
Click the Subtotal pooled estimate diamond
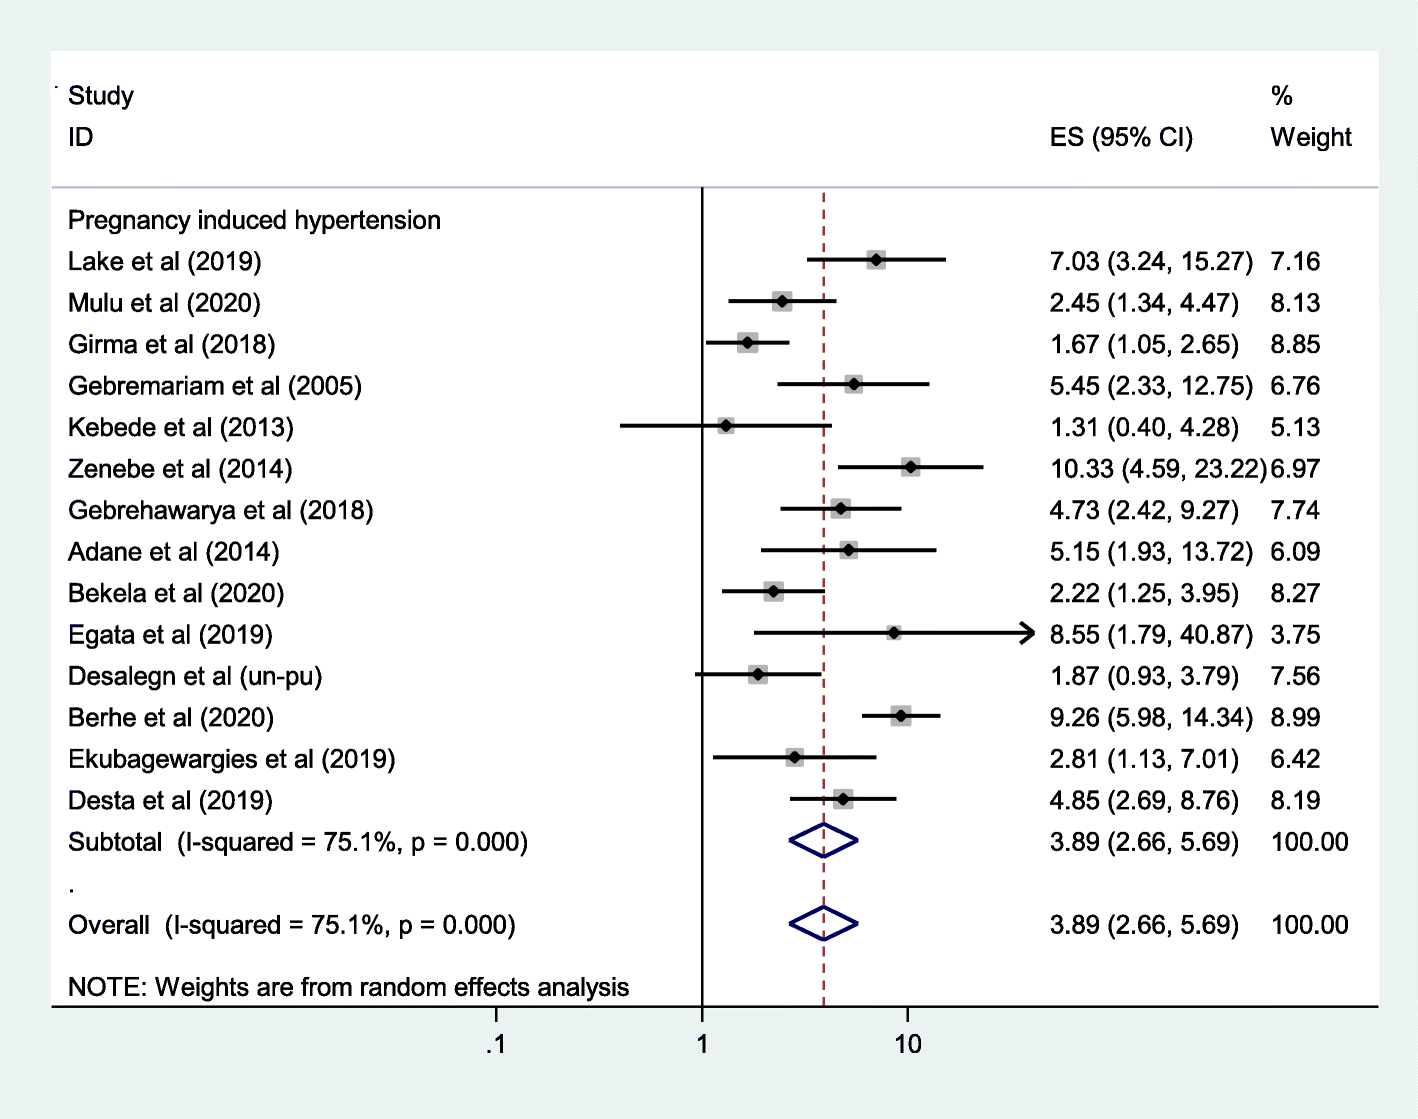tap(823, 842)
